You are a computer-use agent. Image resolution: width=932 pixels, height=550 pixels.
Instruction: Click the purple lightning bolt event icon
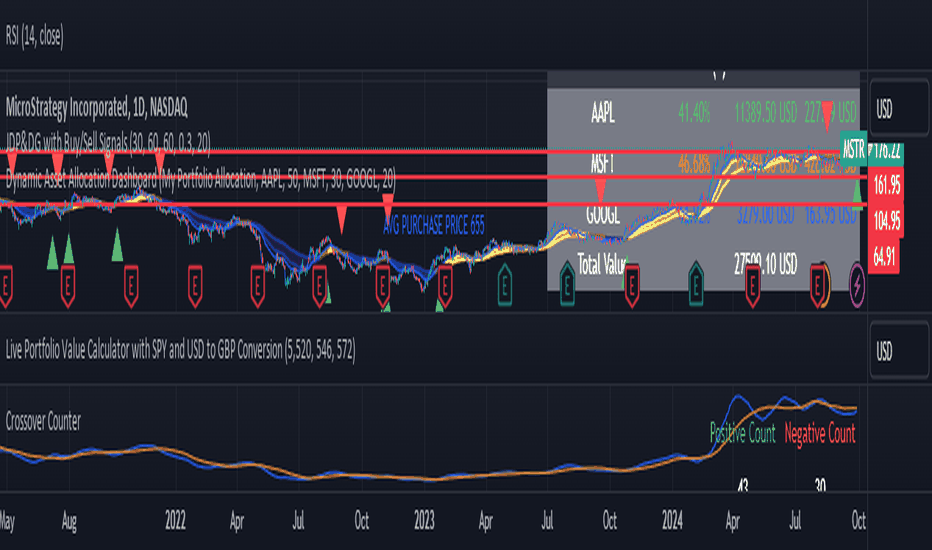[x=857, y=285]
